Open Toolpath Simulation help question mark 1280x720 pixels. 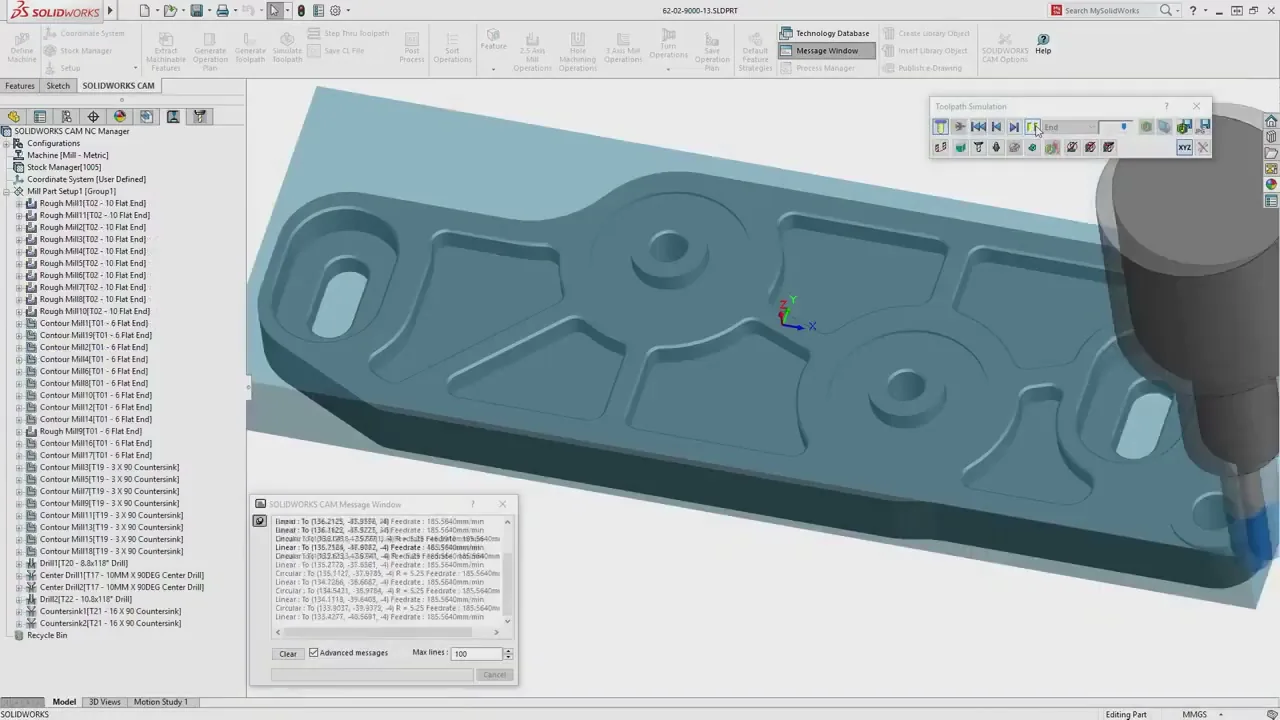click(1166, 106)
